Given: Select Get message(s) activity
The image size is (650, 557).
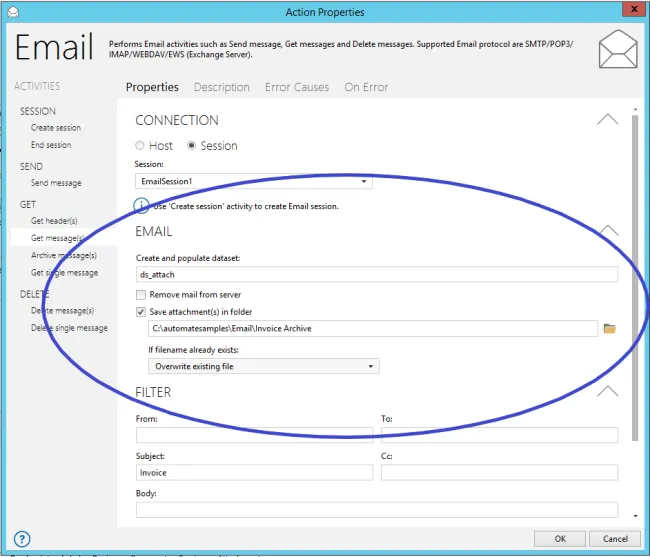Looking at the screenshot, I should pyautogui.click(x=58, y=238).
